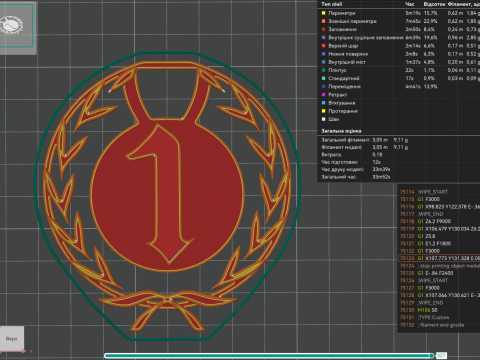Click the 'Відсоток' column header
Image resolution: width=480 pixels, height=360 pixels.
434,4
